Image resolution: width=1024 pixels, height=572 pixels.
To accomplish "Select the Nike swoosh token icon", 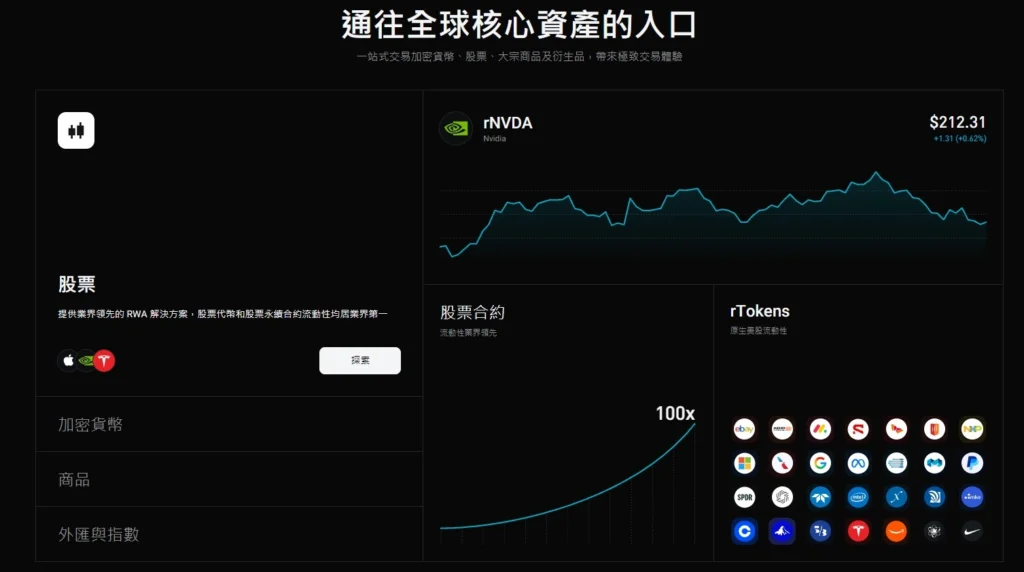I will tap(972, 531).
